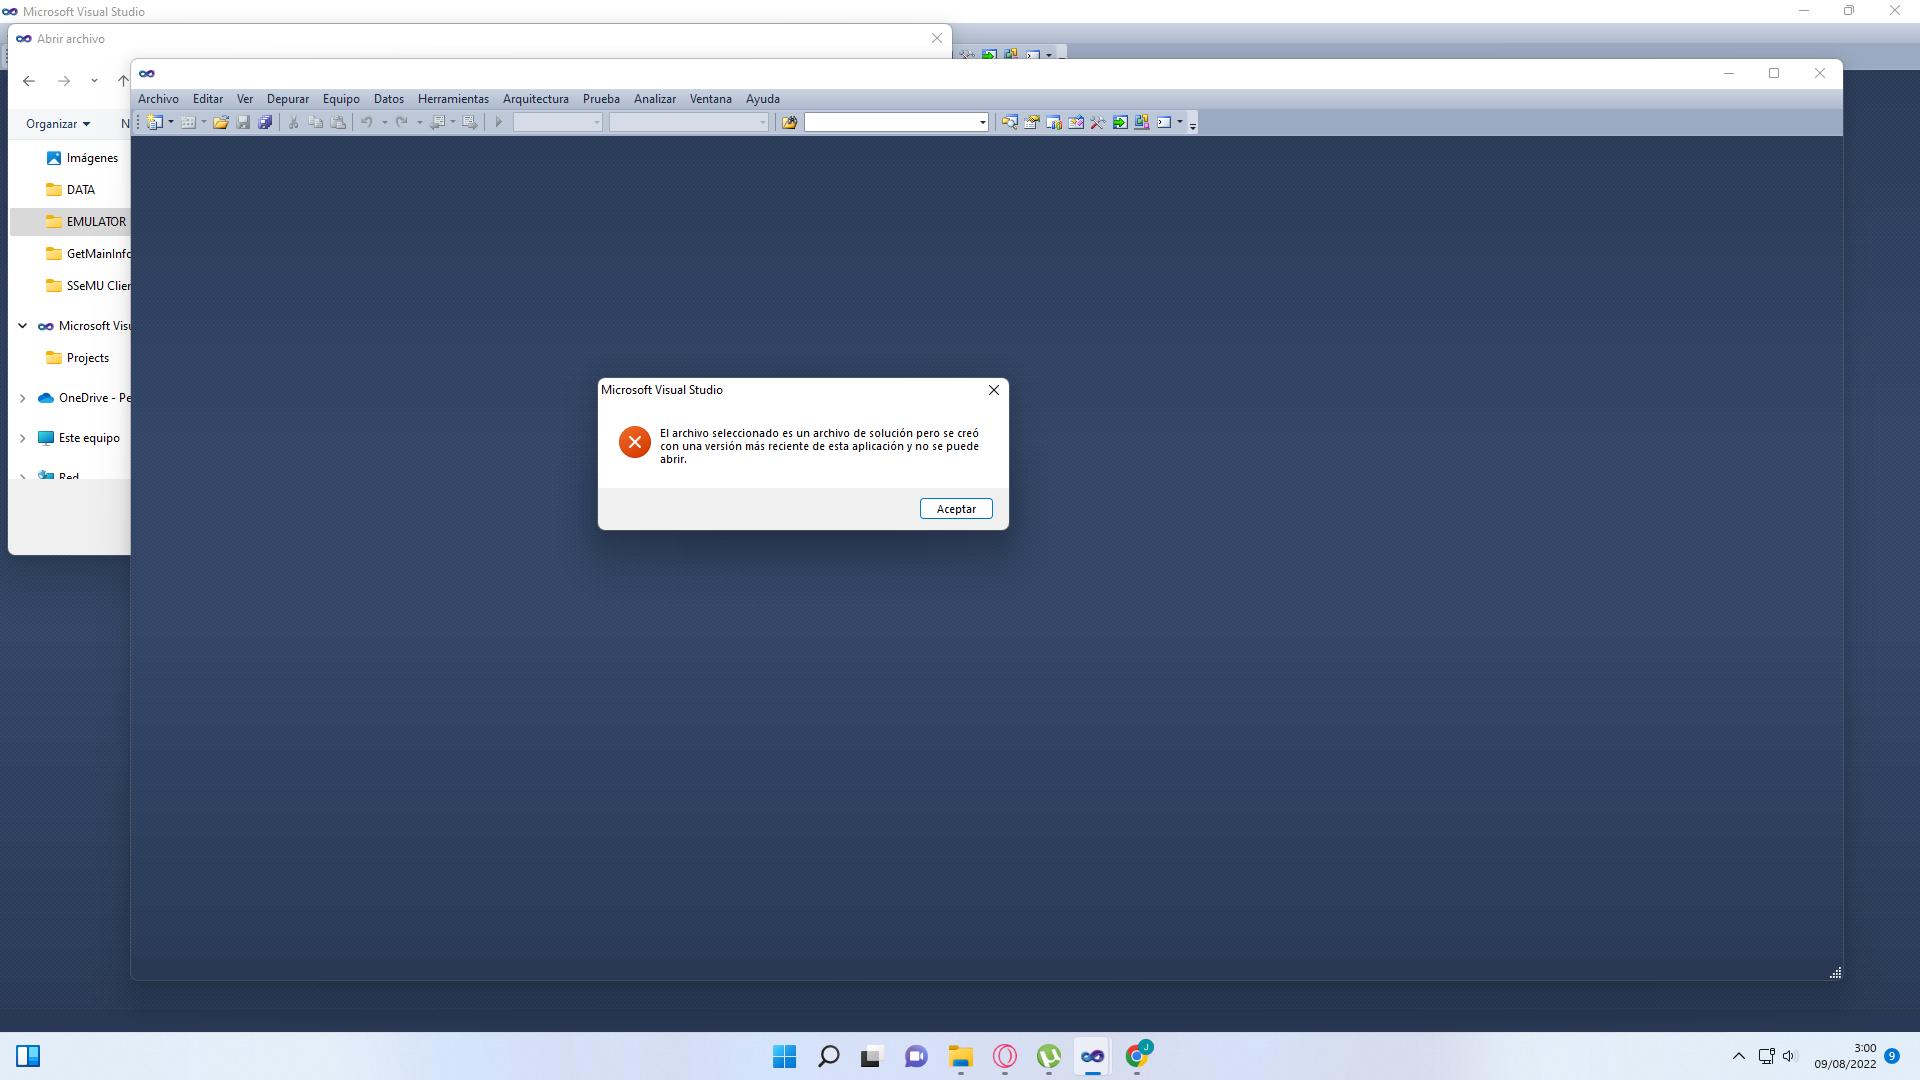This screenshot has height=1080, width=1920.
Task: Open the Properties Window toolbar icon
Action: (x=1032, y=122)
